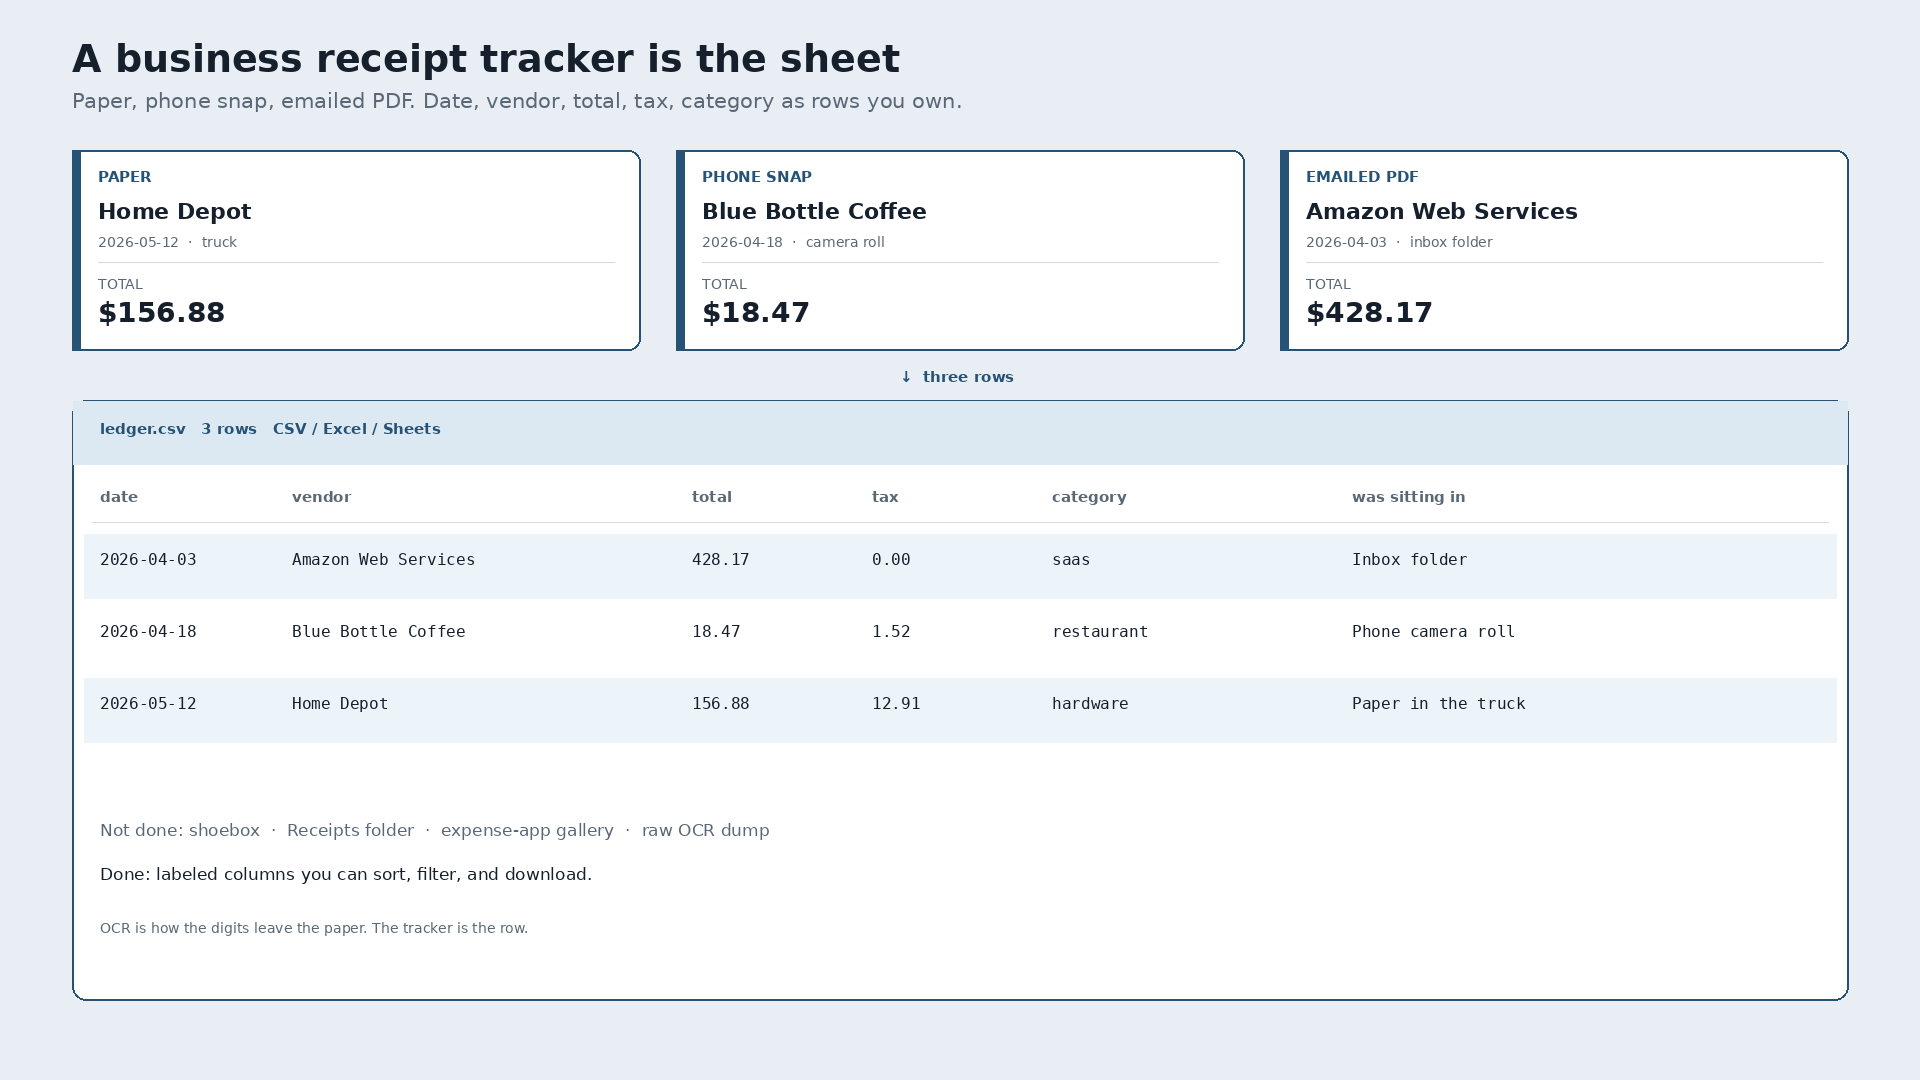Open the Amazon Web Services receipt card
Image resolution: width=1920 pixels, height=1080 pixels.
point(1564,250)
